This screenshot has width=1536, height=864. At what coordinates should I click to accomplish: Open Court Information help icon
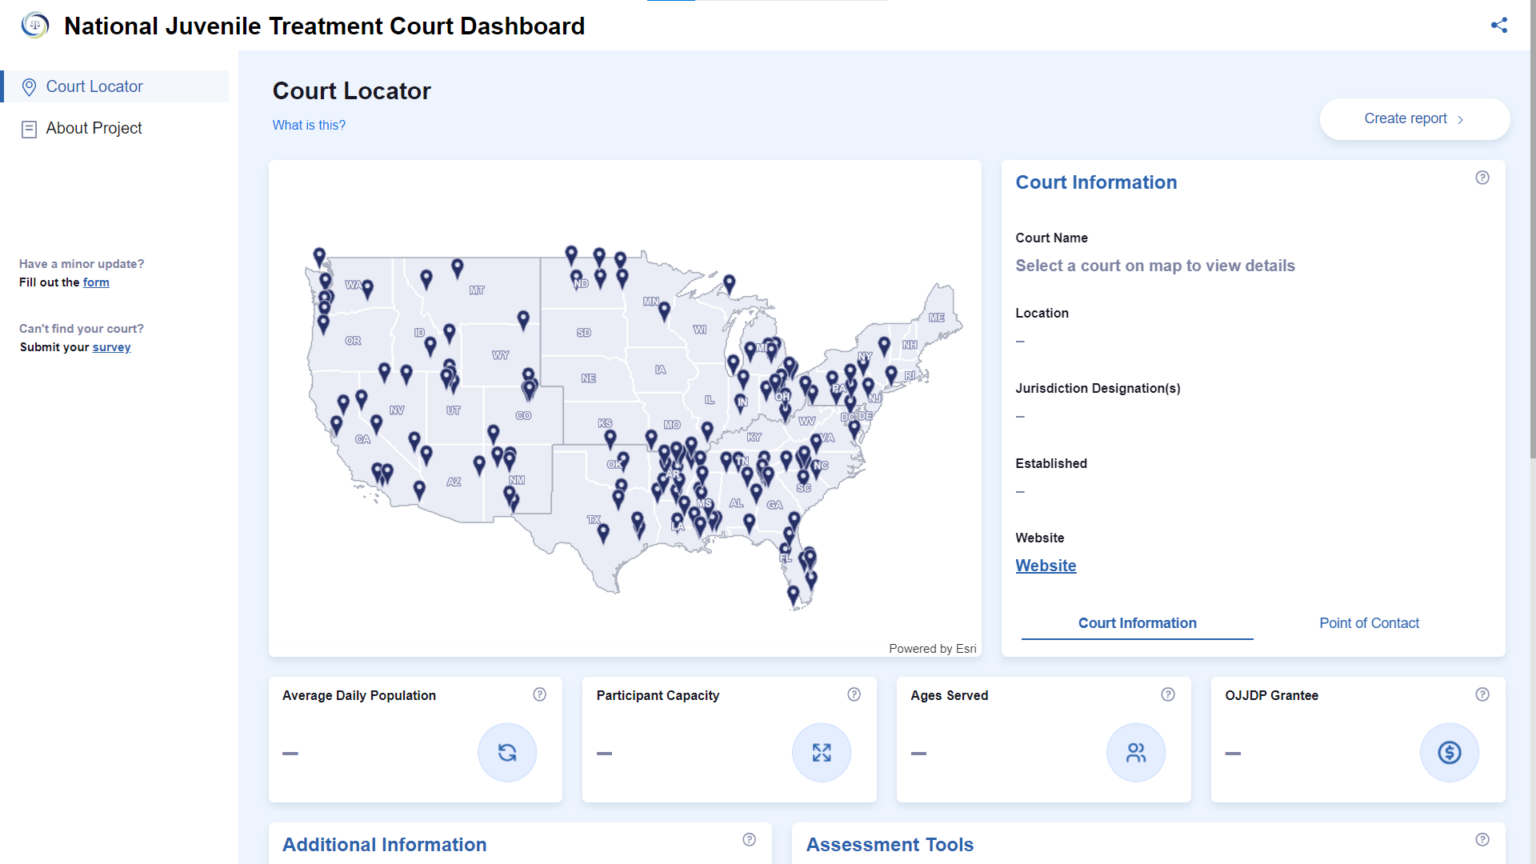pos(1482,178)
